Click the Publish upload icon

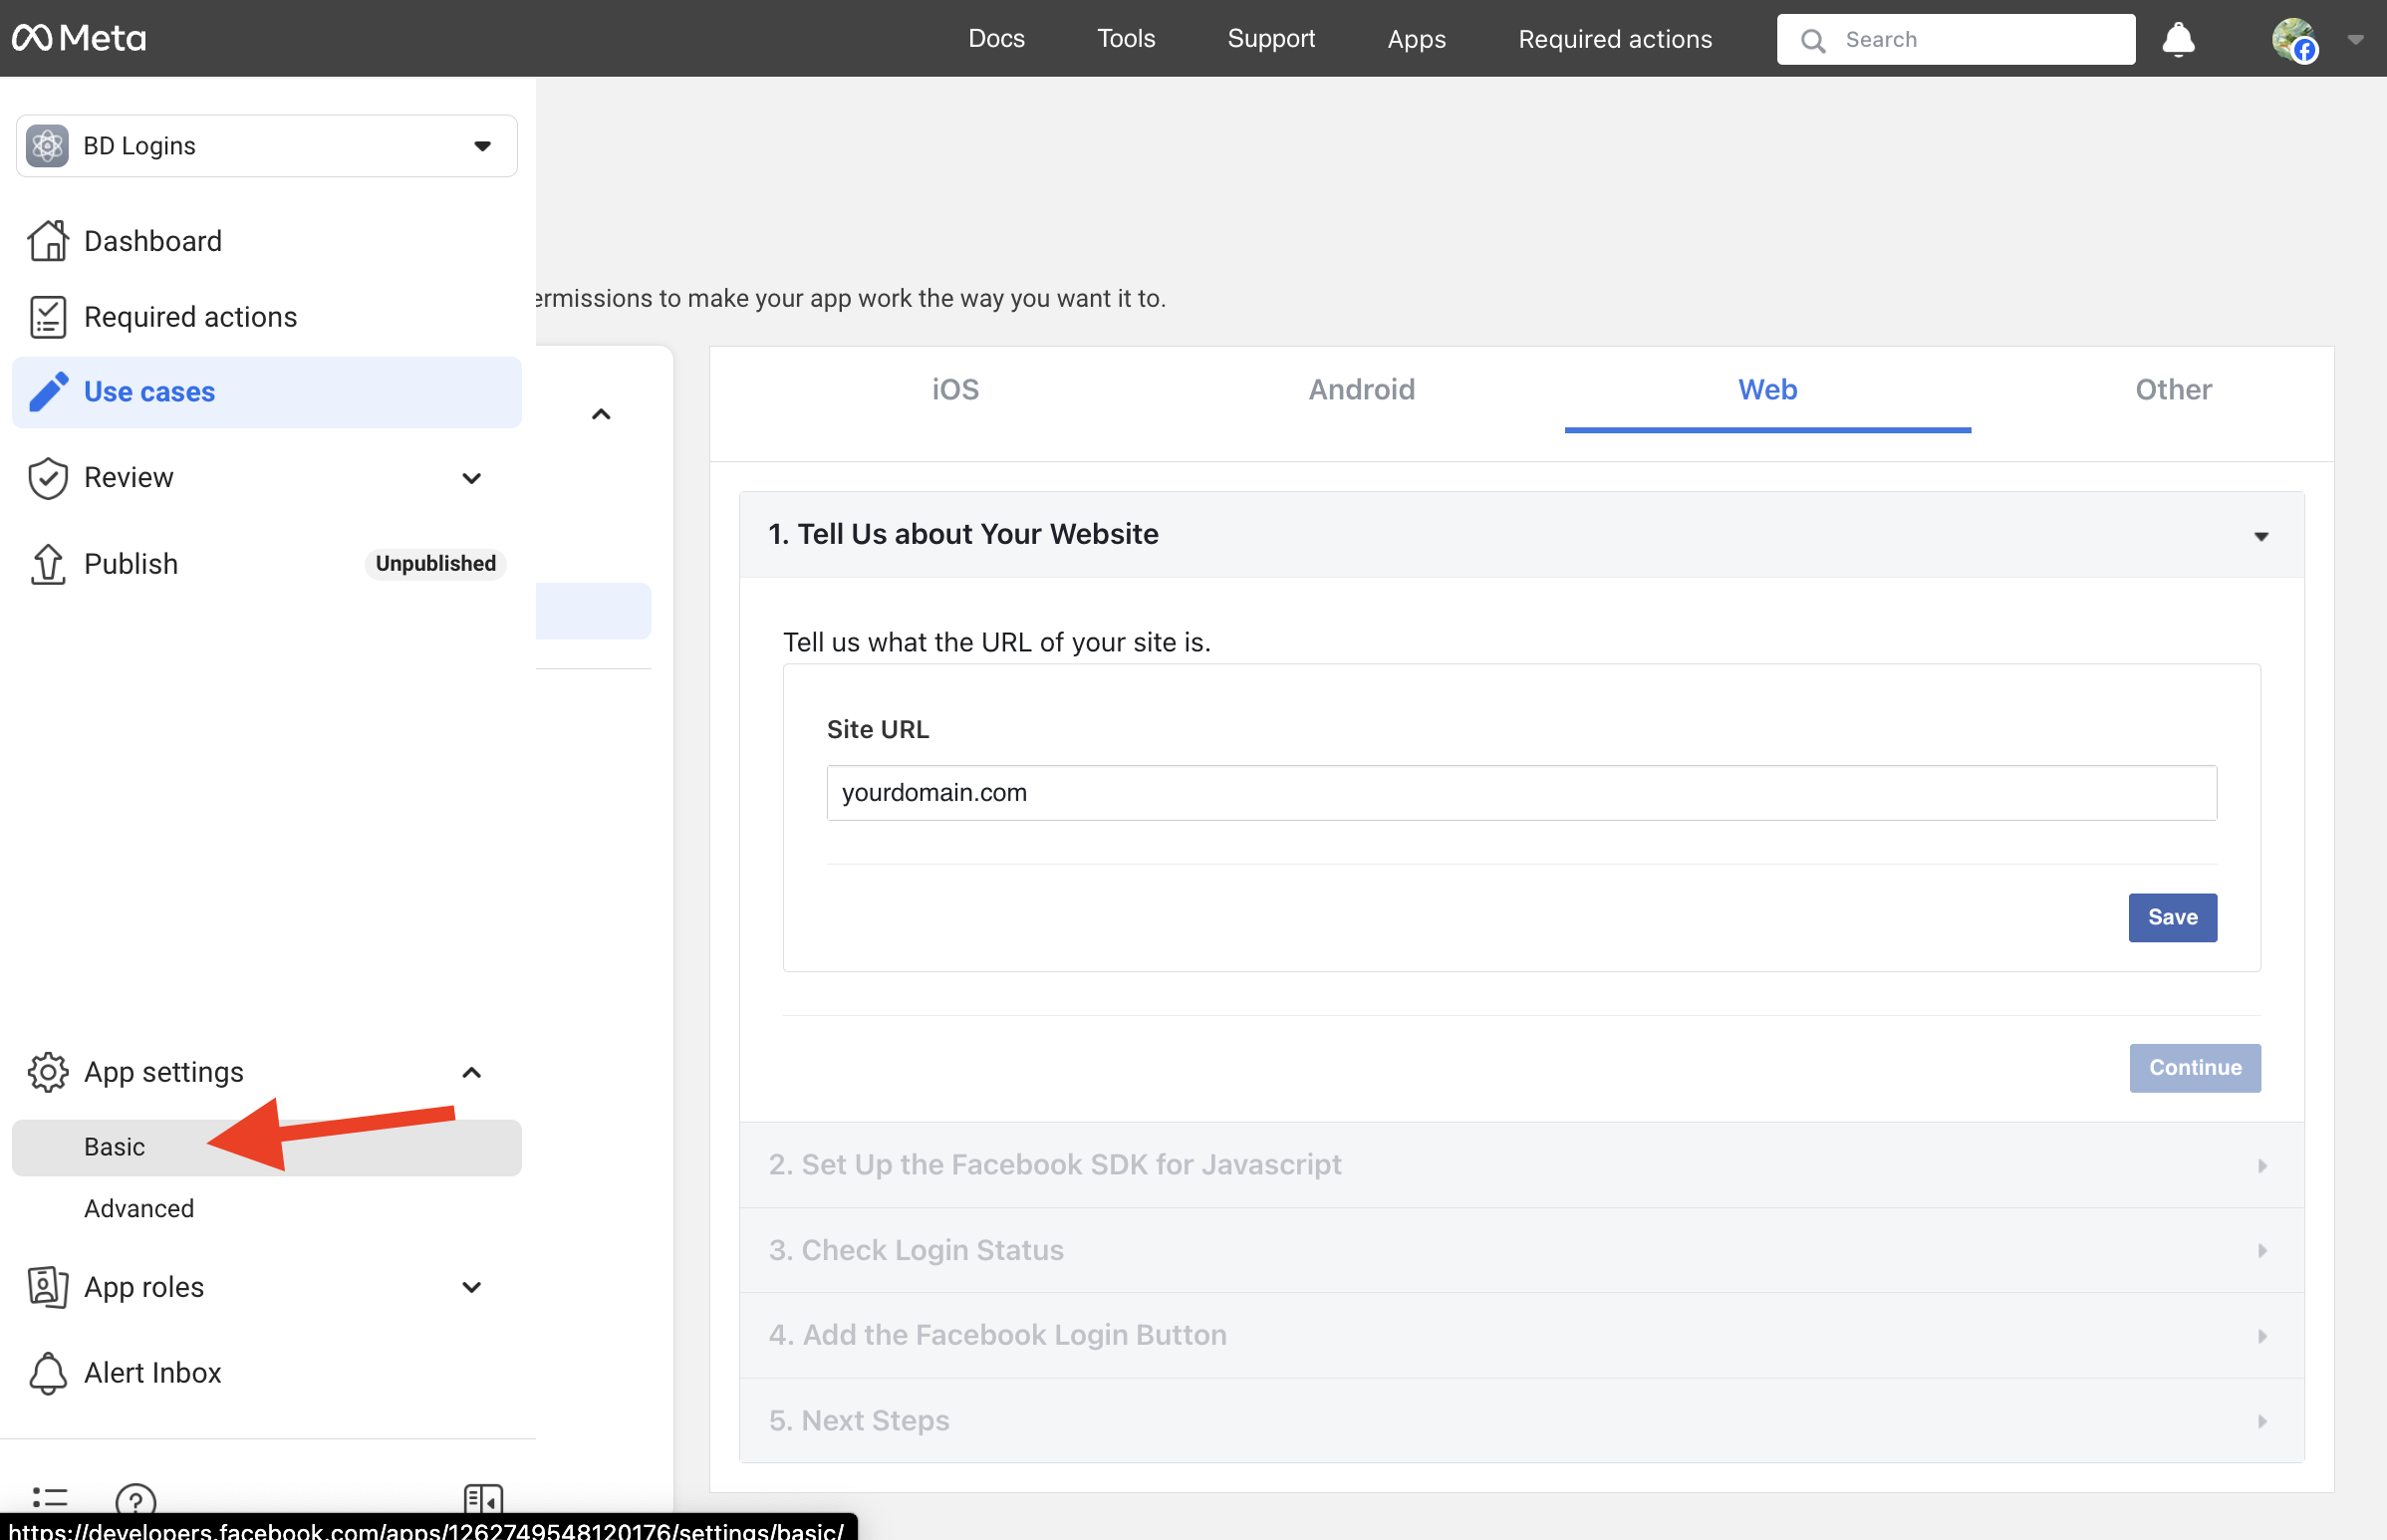[x=47, y=564]
